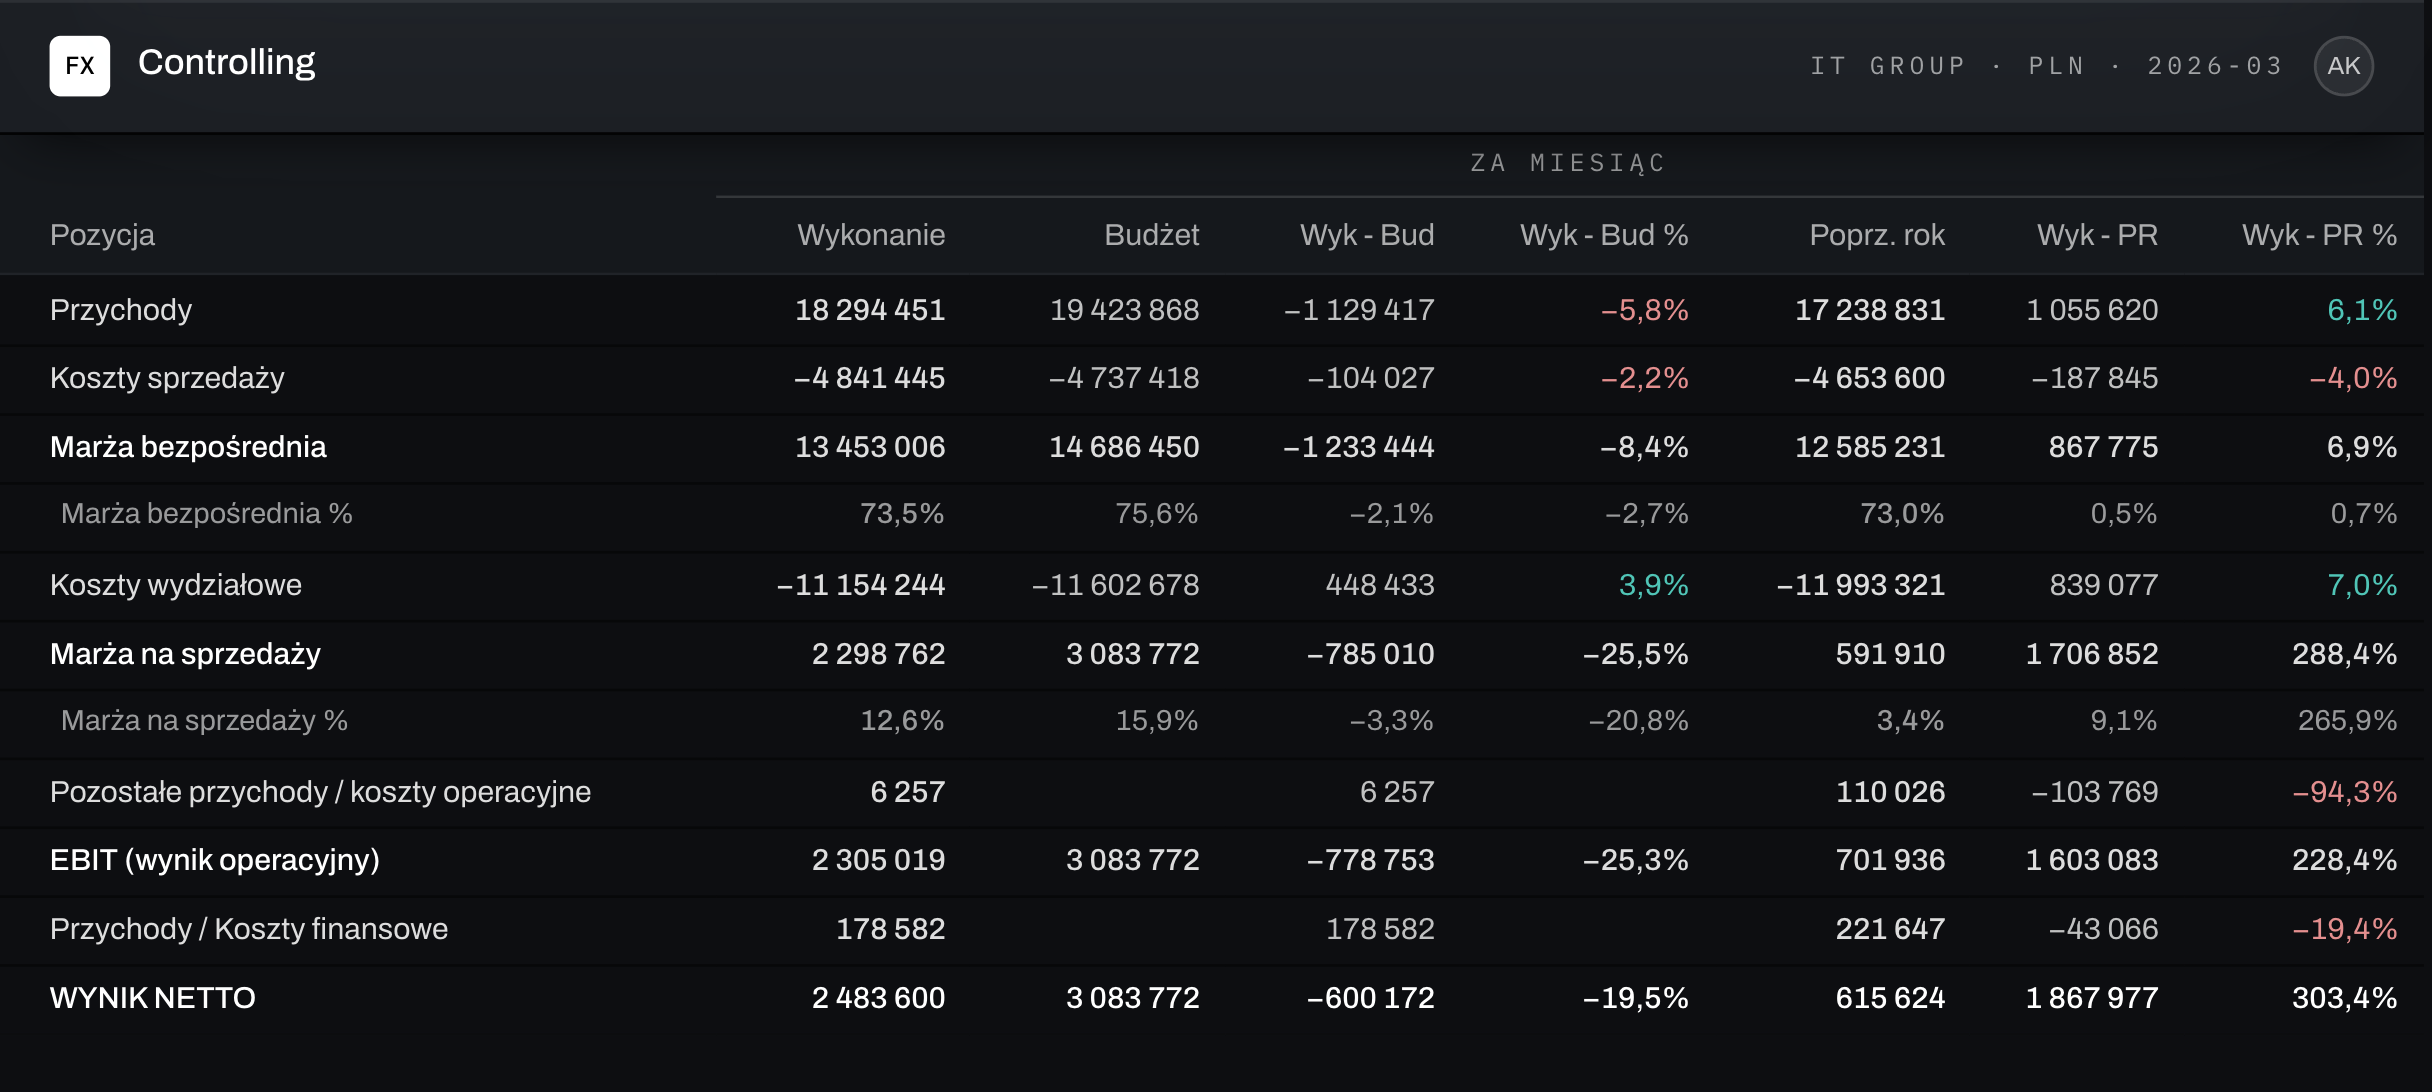Click the red –19,4% finansowe value
The image size is (2432, 1092).
coord(2344,929)
